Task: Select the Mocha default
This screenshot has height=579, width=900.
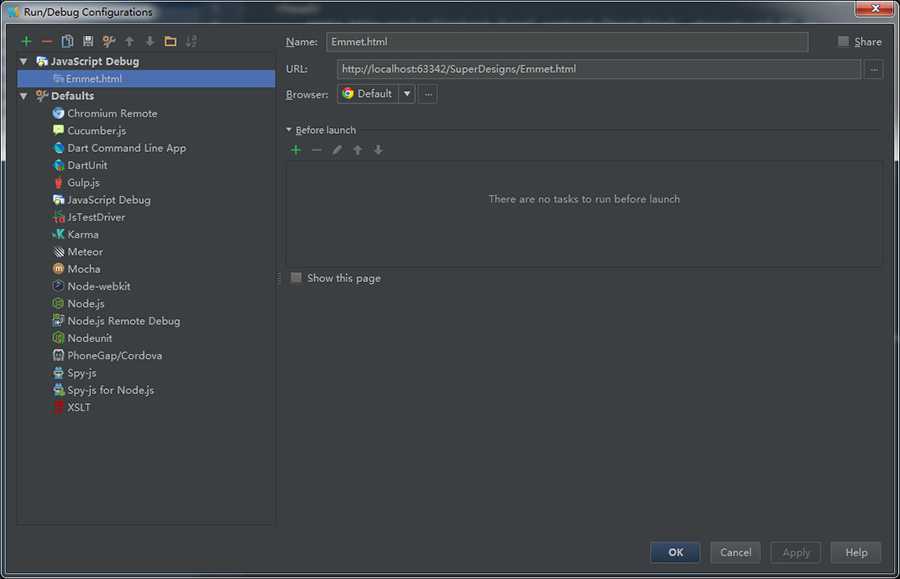Action: (x=77, y=269)
